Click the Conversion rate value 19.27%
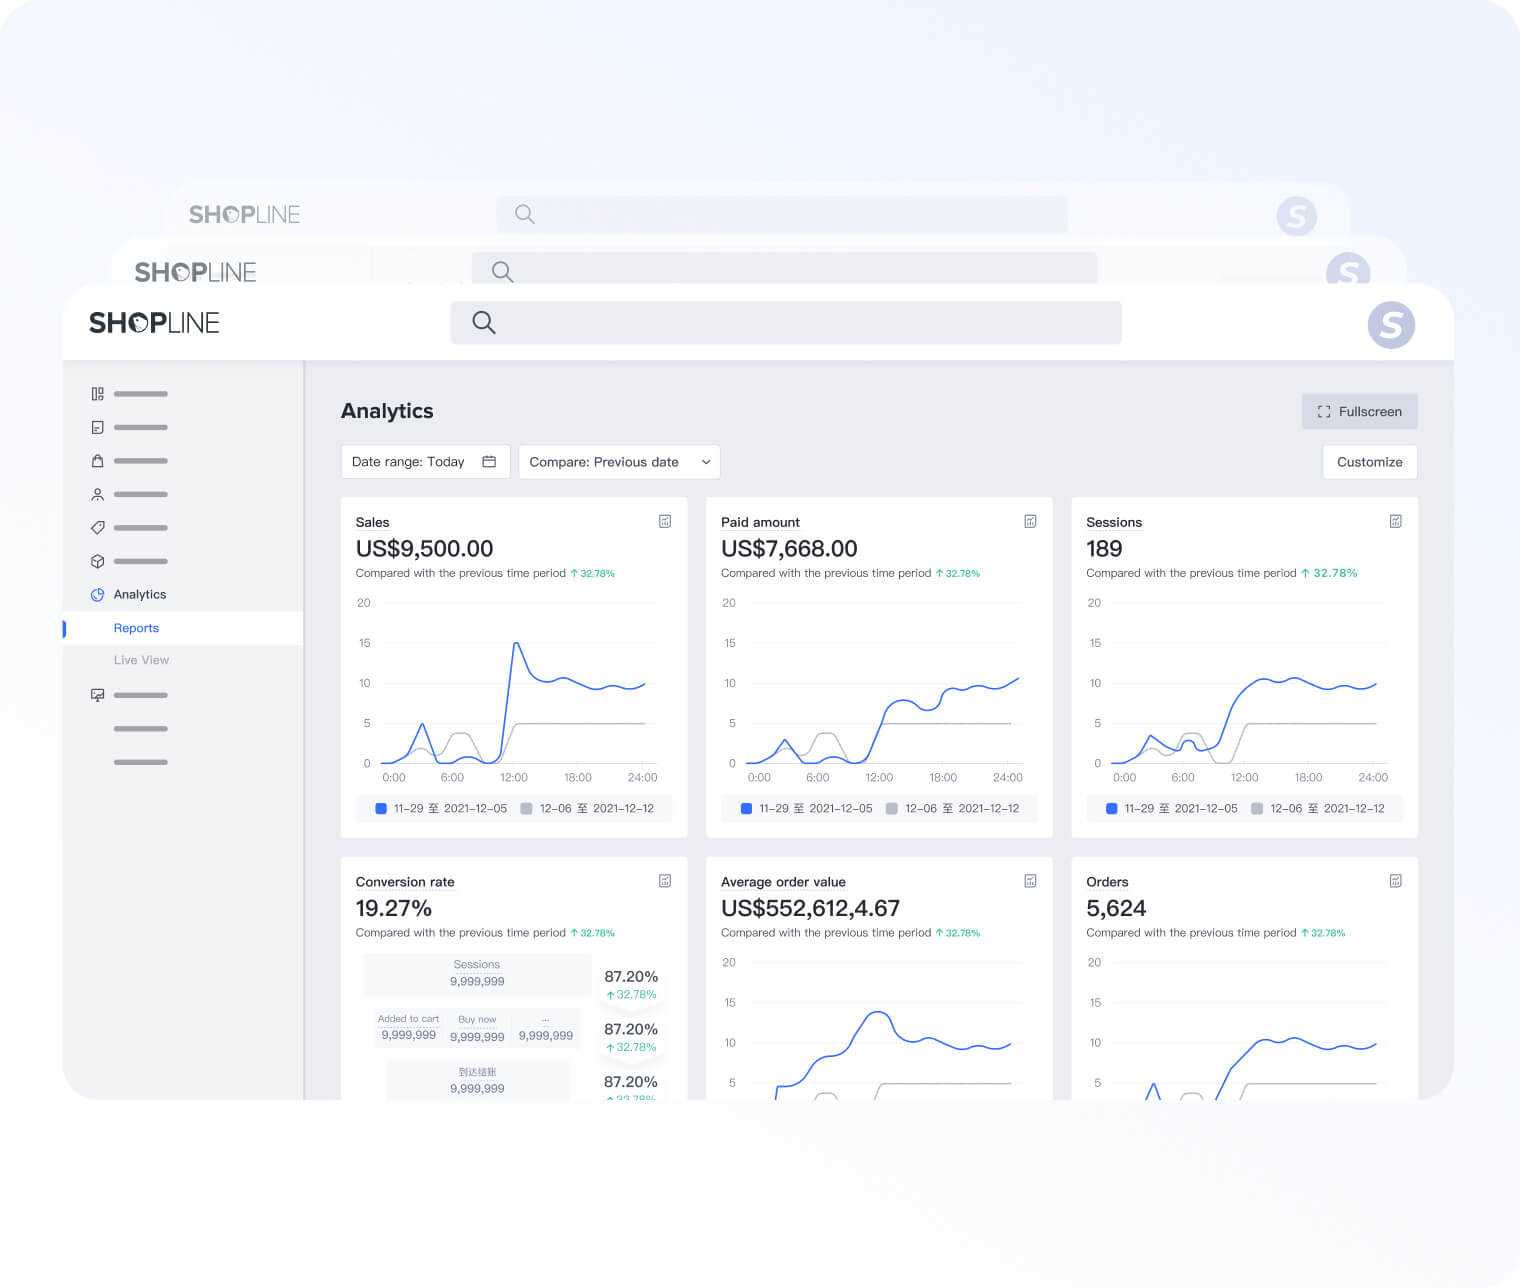 tap(393, 909)
